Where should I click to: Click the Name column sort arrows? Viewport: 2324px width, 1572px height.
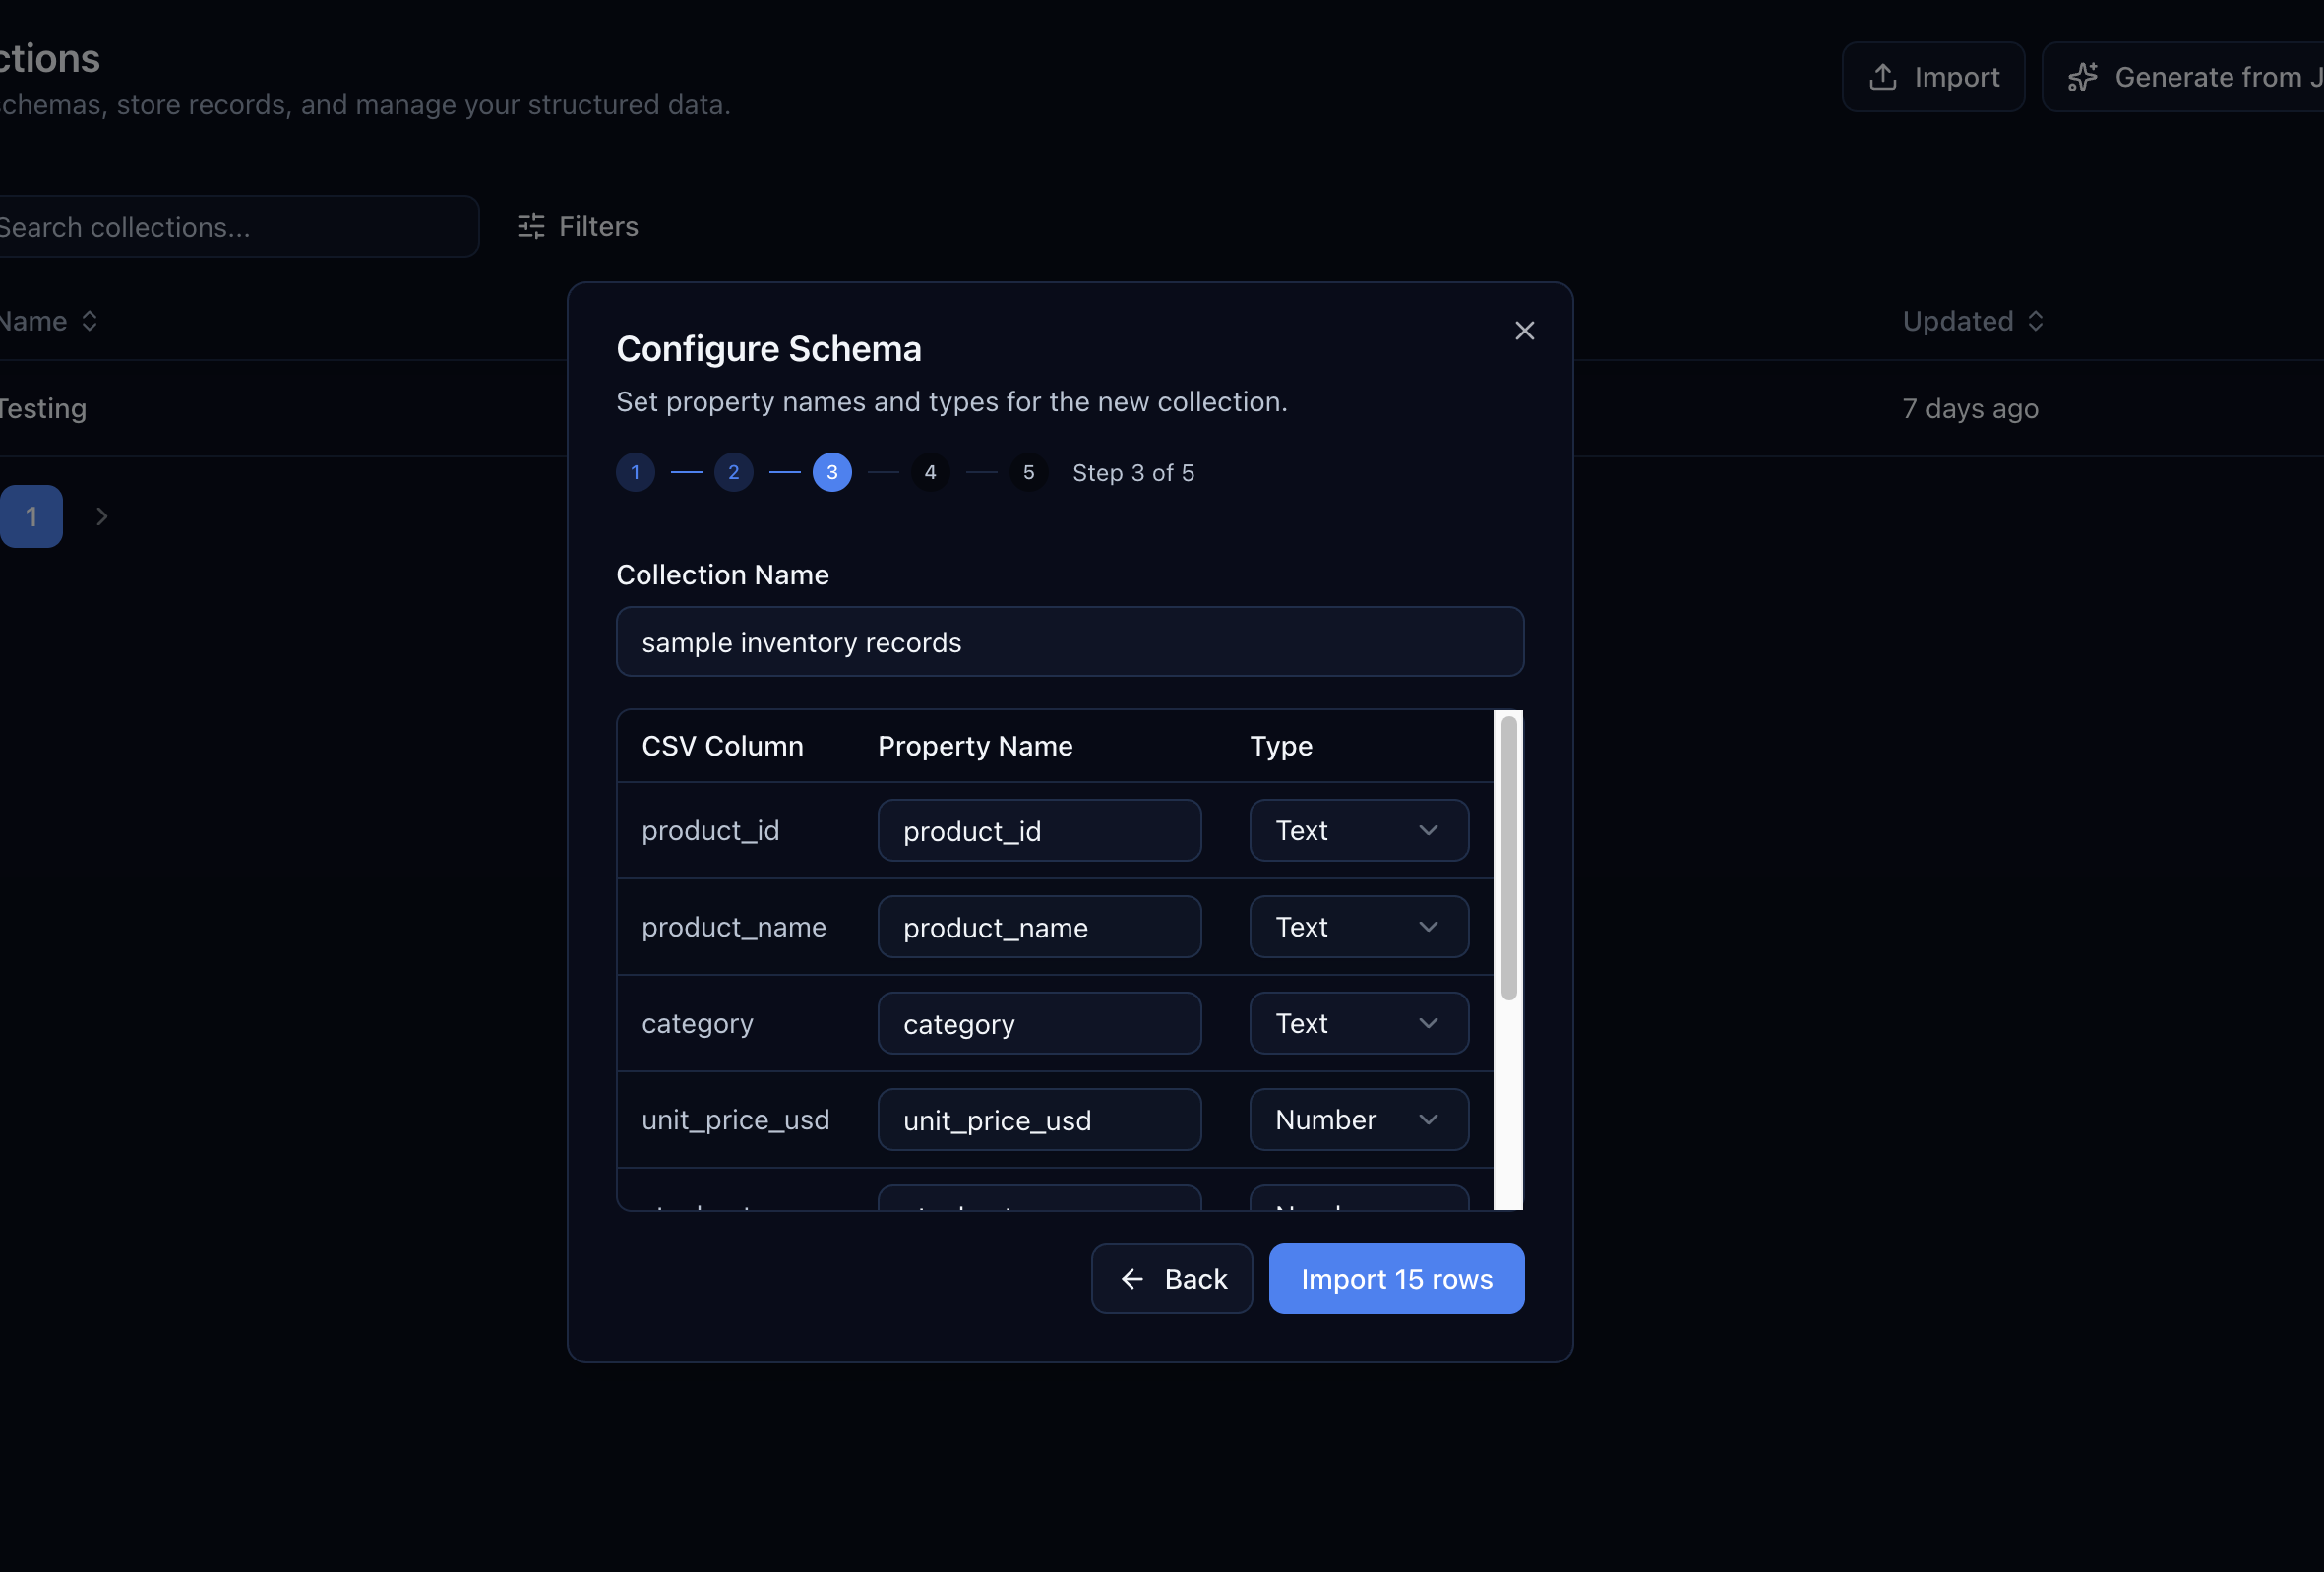[89, 321]
